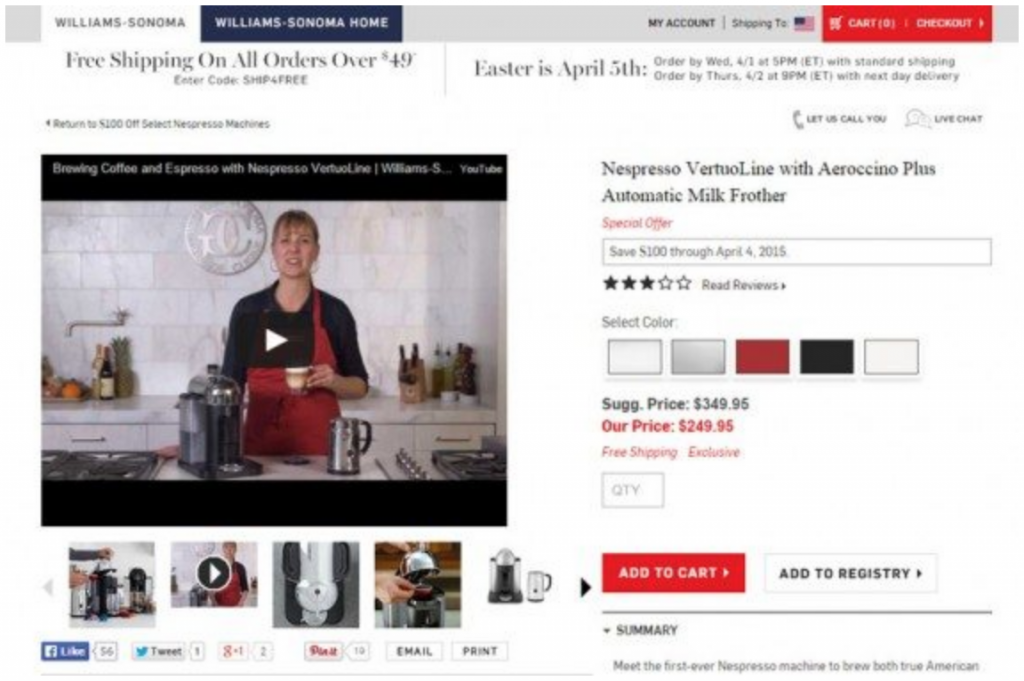Image resolution: width=1024 pixels, height=681 pixels.
Task: Click the US flag shipping icon
Action: [x=804, y=24]
